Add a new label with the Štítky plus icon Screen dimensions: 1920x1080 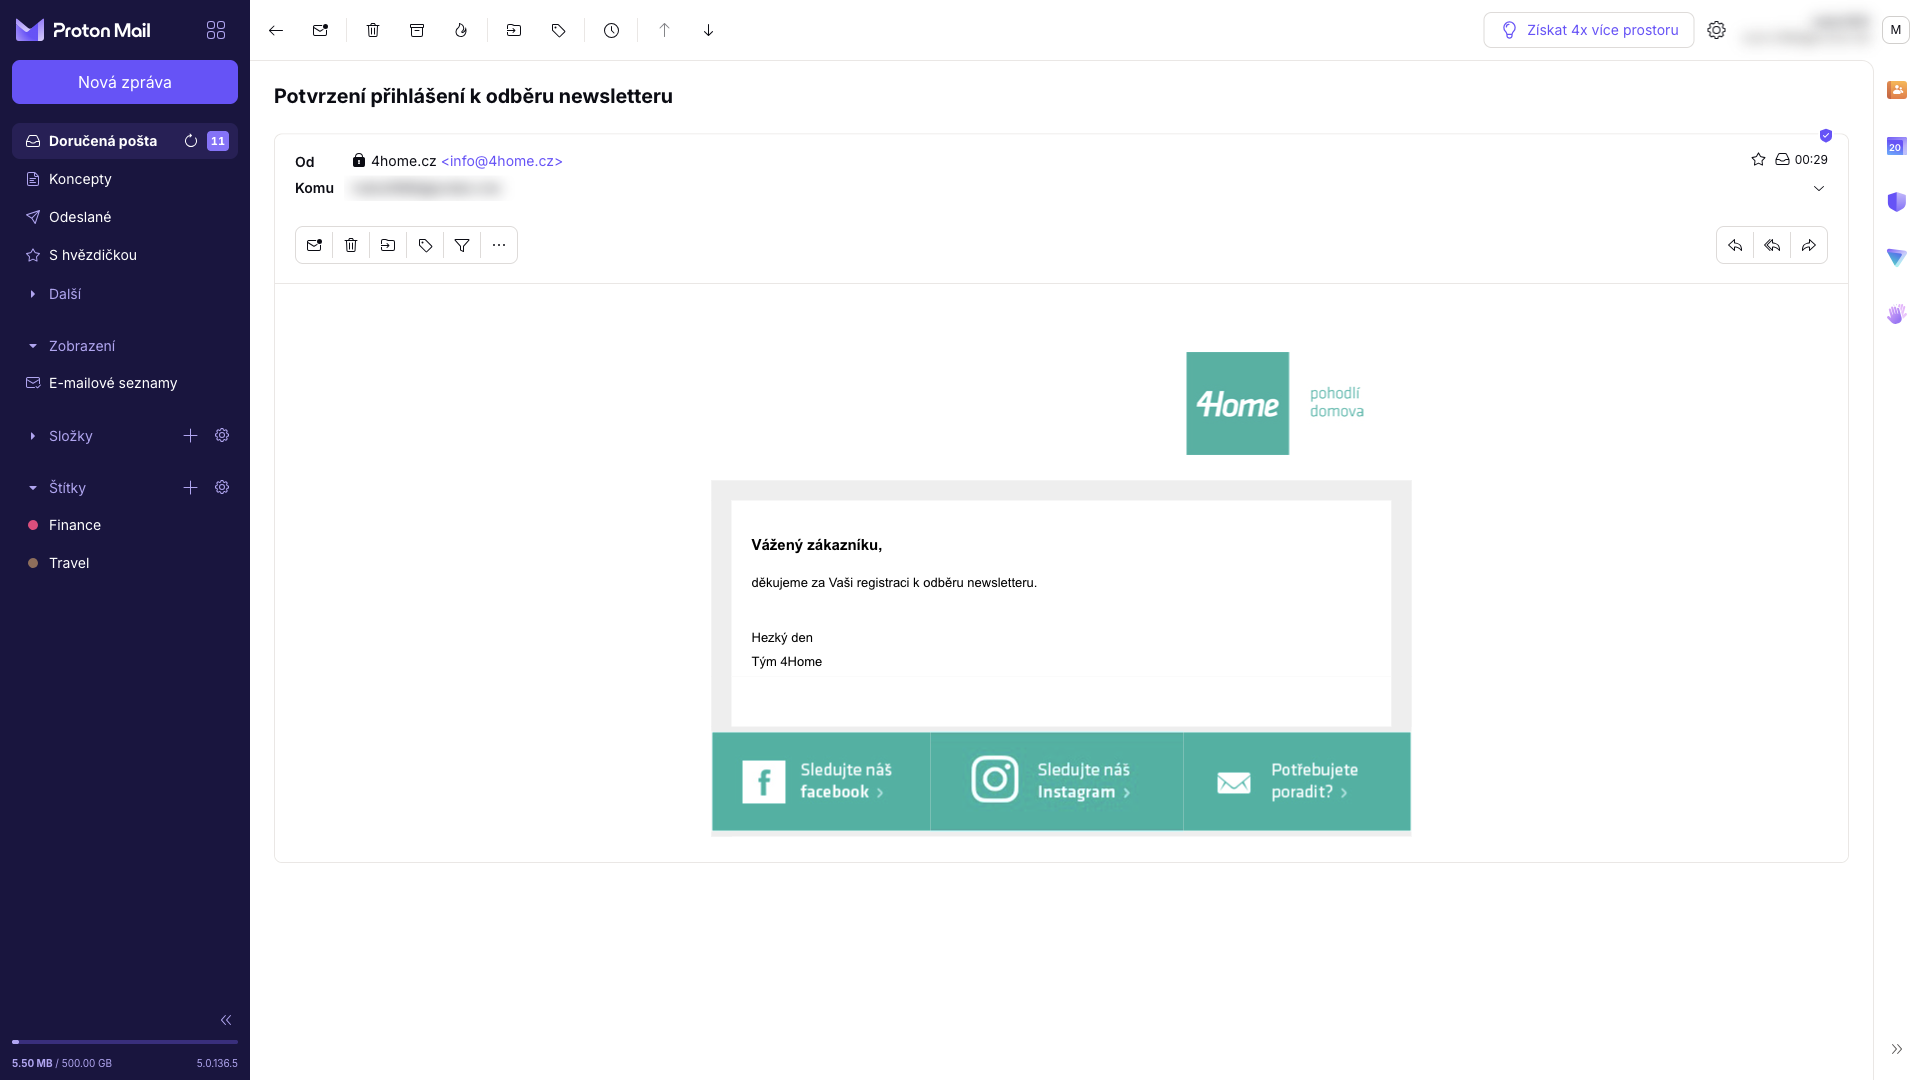click(190, 487)
